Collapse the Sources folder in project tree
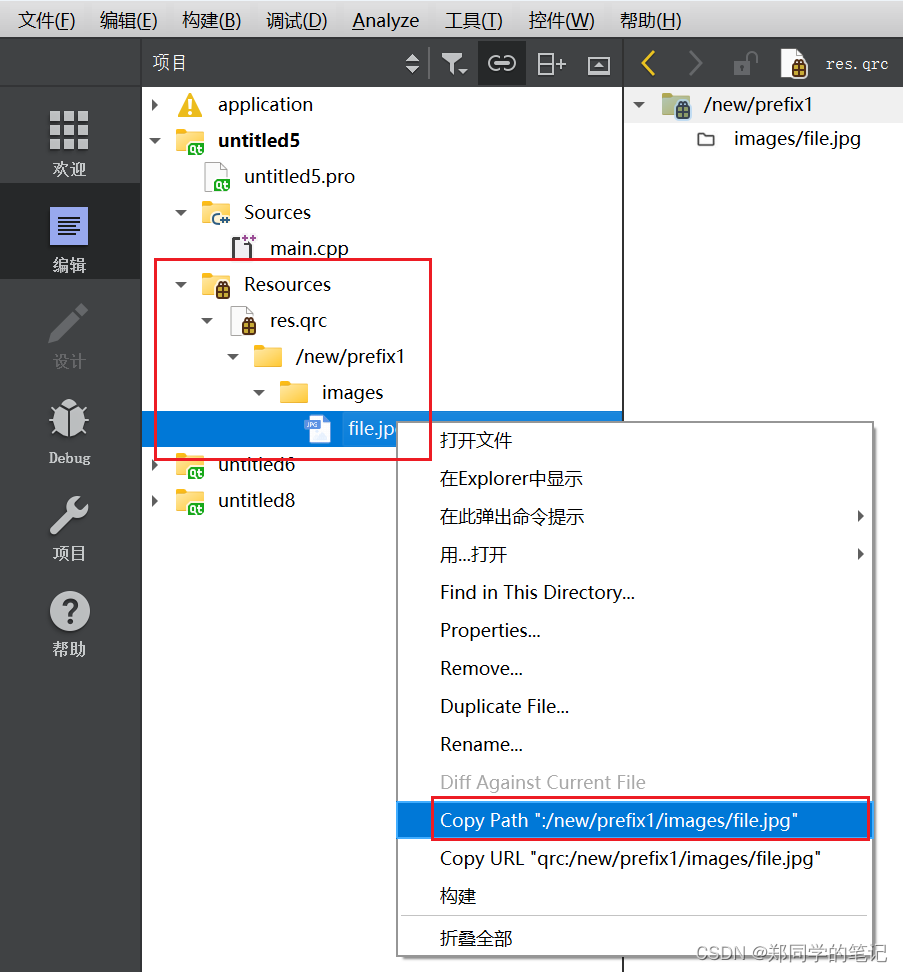This screenshot has width=903, height=972. 183,212
